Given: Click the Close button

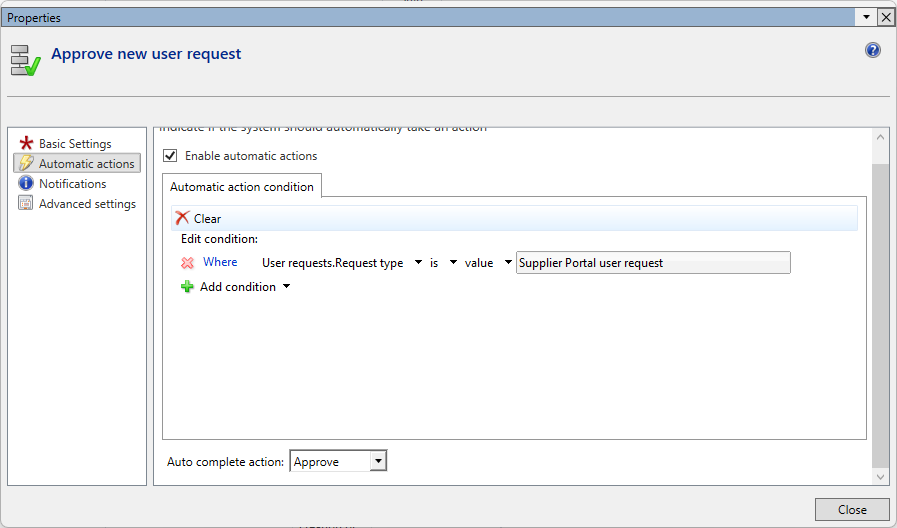Looking at the screenshot, I should [852, 510].
